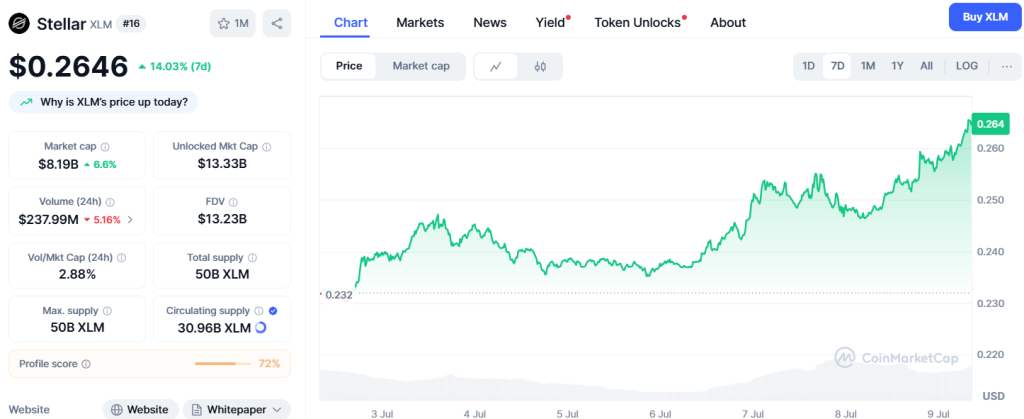
Task: Select the 1D time range
Action: pyautogui.click(x=808, y=66)
